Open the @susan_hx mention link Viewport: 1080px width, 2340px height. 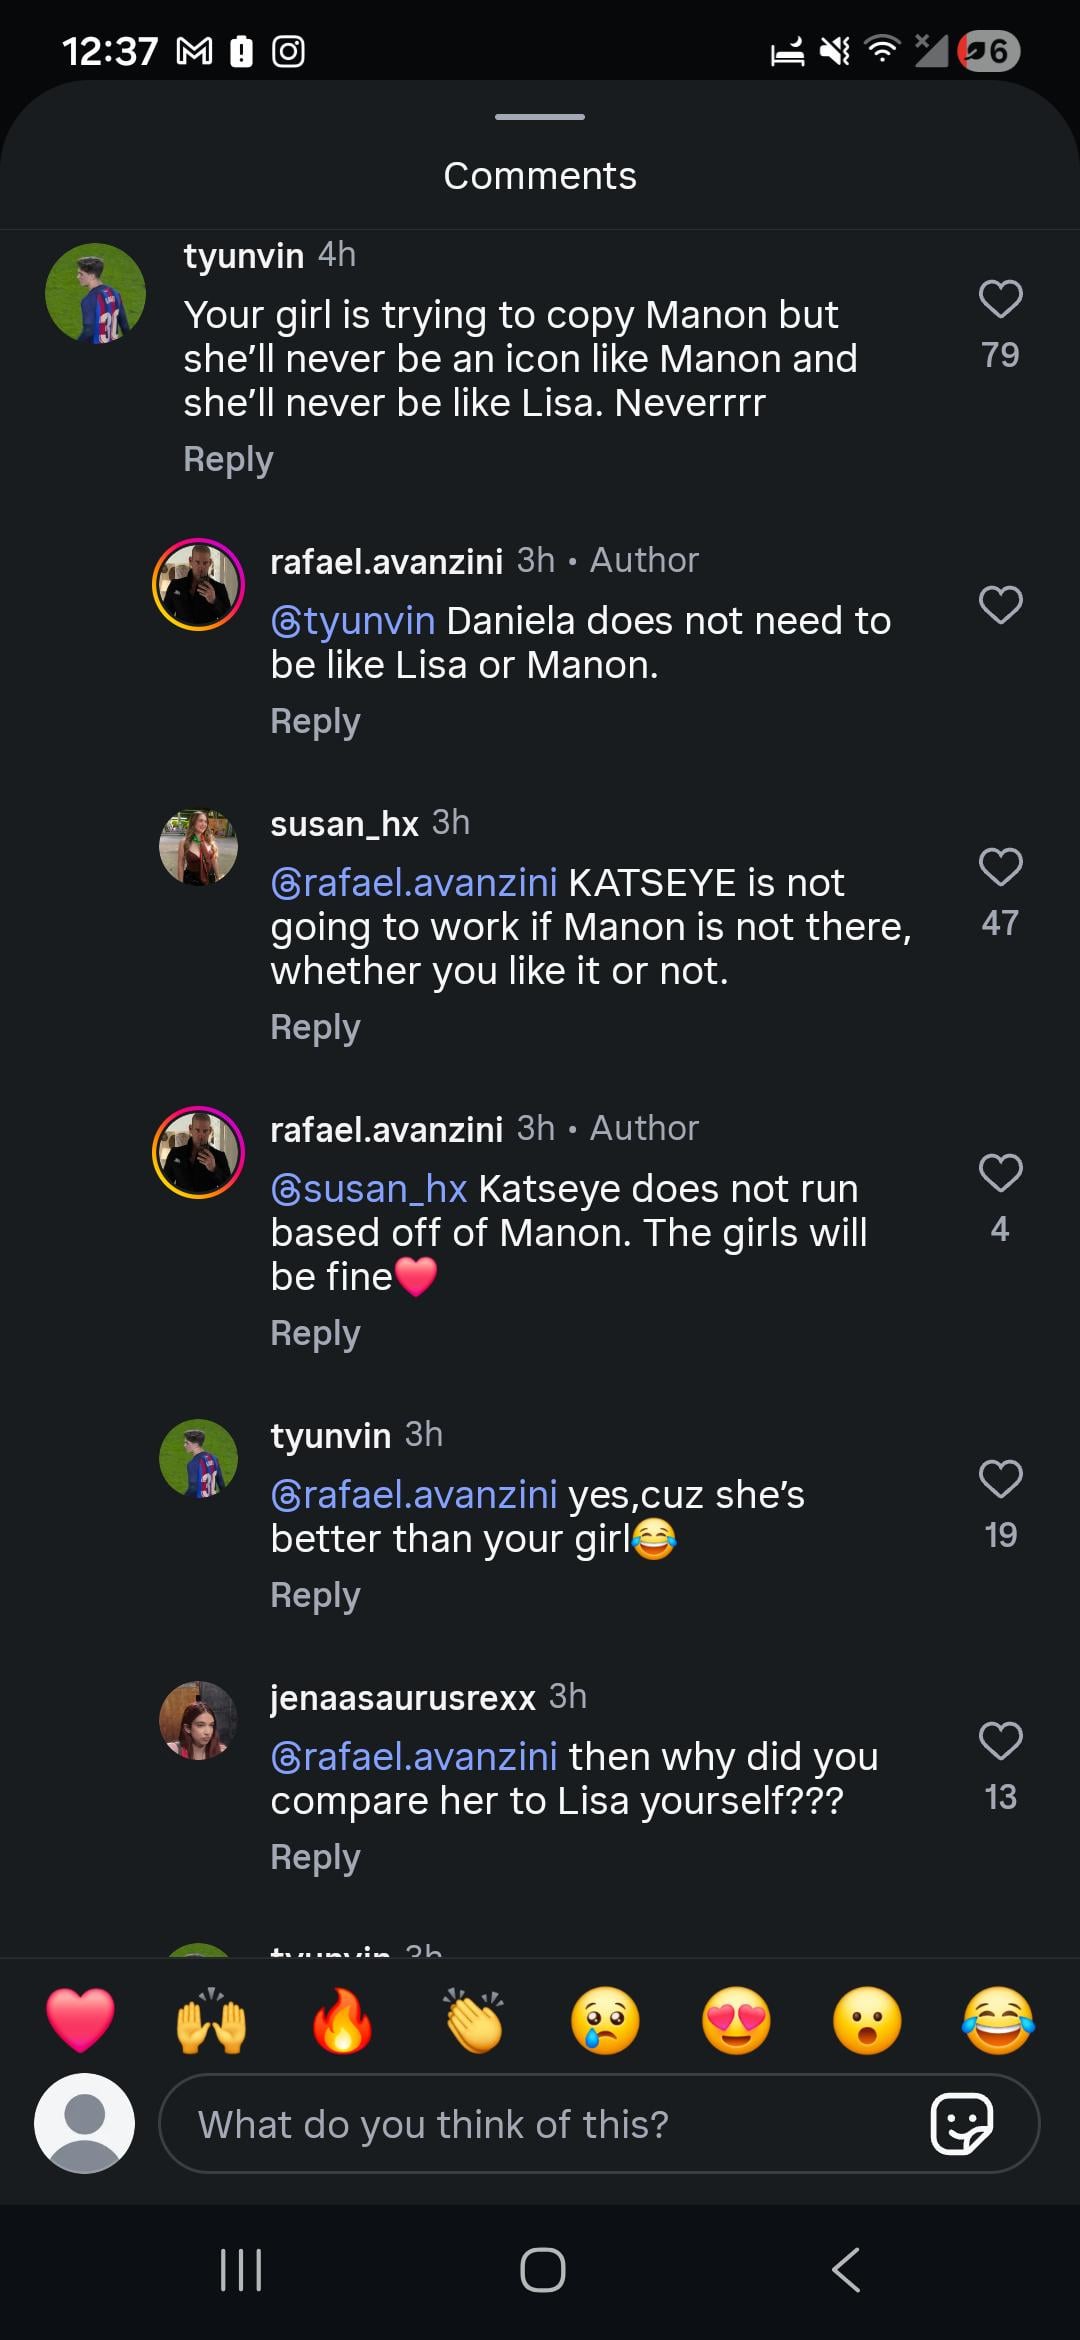(x=369, y=1189)
